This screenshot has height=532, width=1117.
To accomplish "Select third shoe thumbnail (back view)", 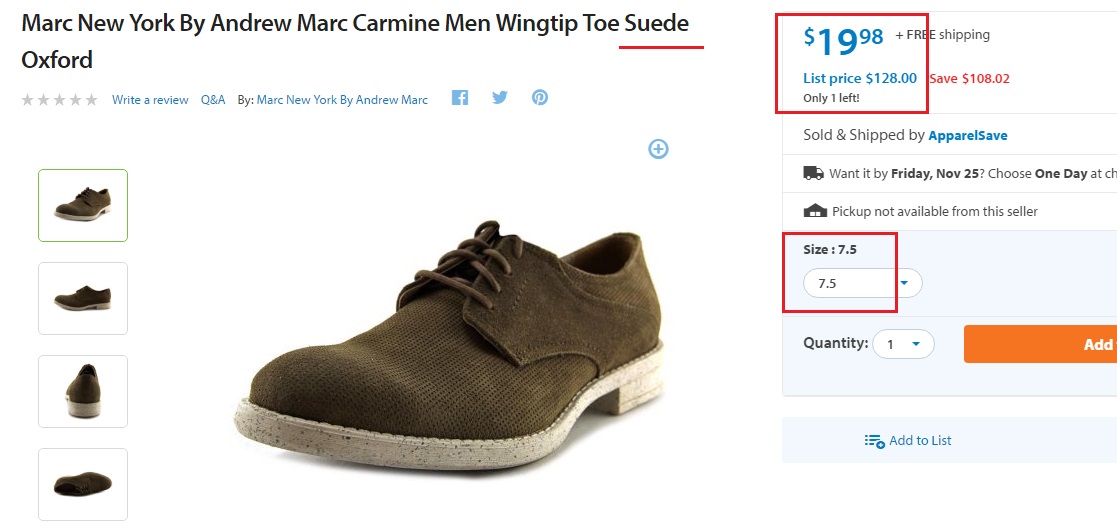I will 83,391.
